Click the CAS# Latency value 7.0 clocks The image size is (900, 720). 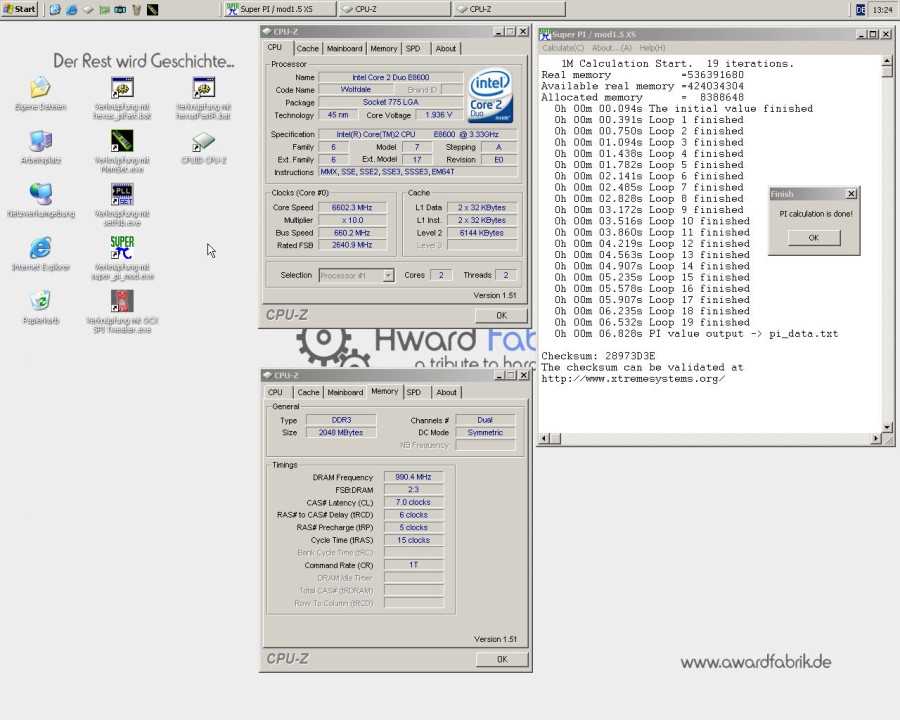click(413, 502)
